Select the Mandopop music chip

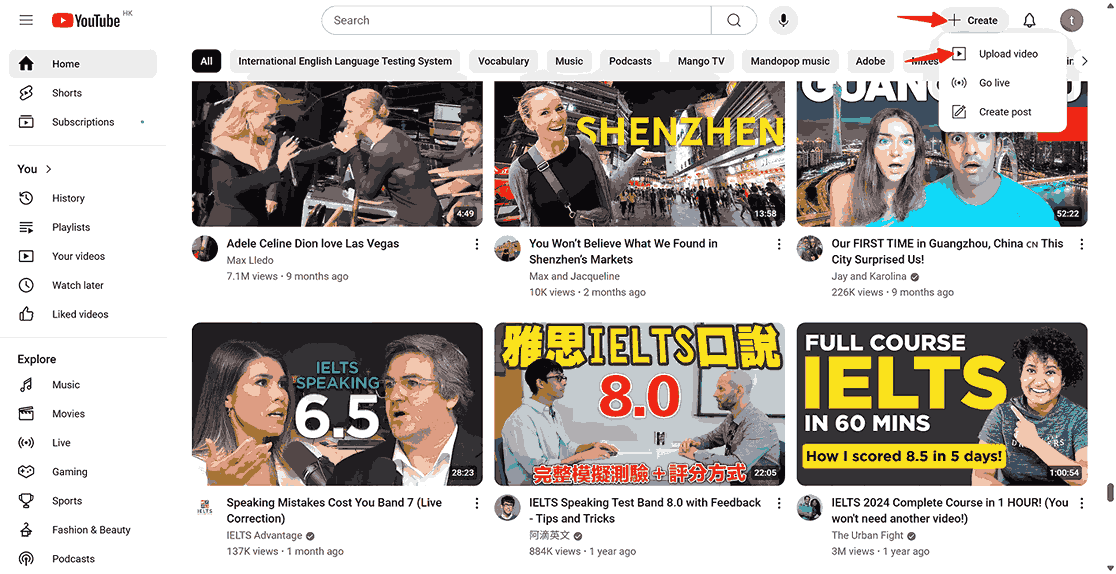click(x=790, y=61)
